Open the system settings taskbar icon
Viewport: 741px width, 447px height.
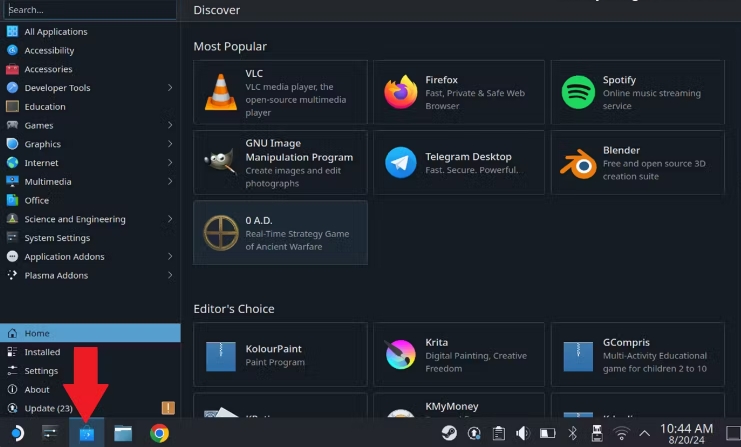click(50, 433)
